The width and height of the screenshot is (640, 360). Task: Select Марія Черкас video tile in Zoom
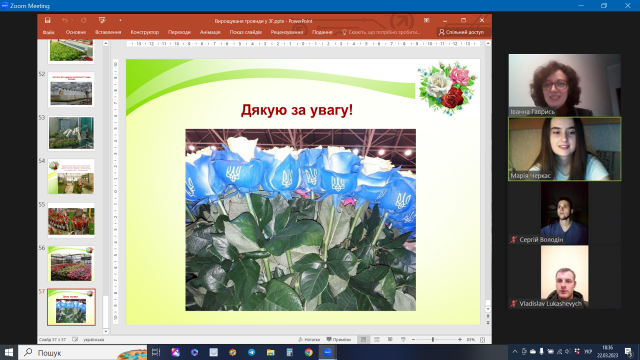pos(564,149)
